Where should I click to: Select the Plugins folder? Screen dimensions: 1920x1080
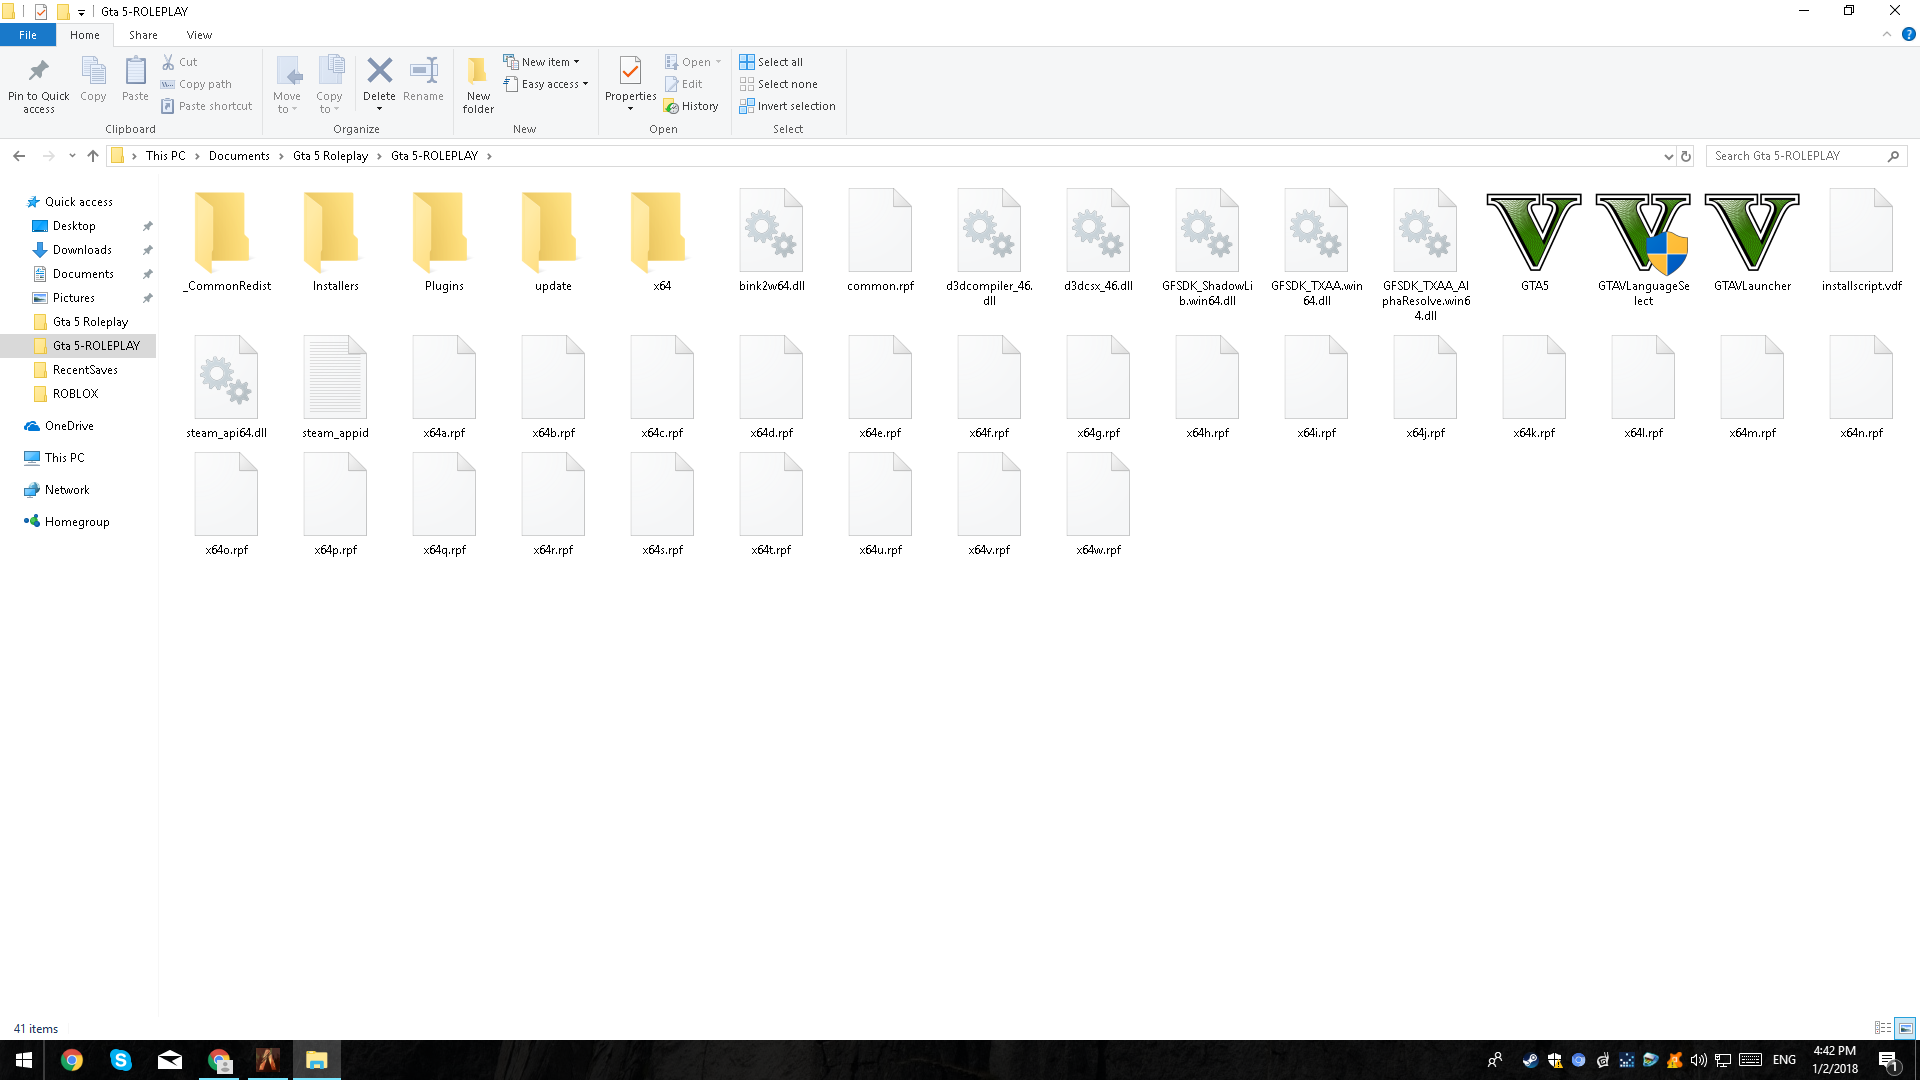tap(444, 240)
